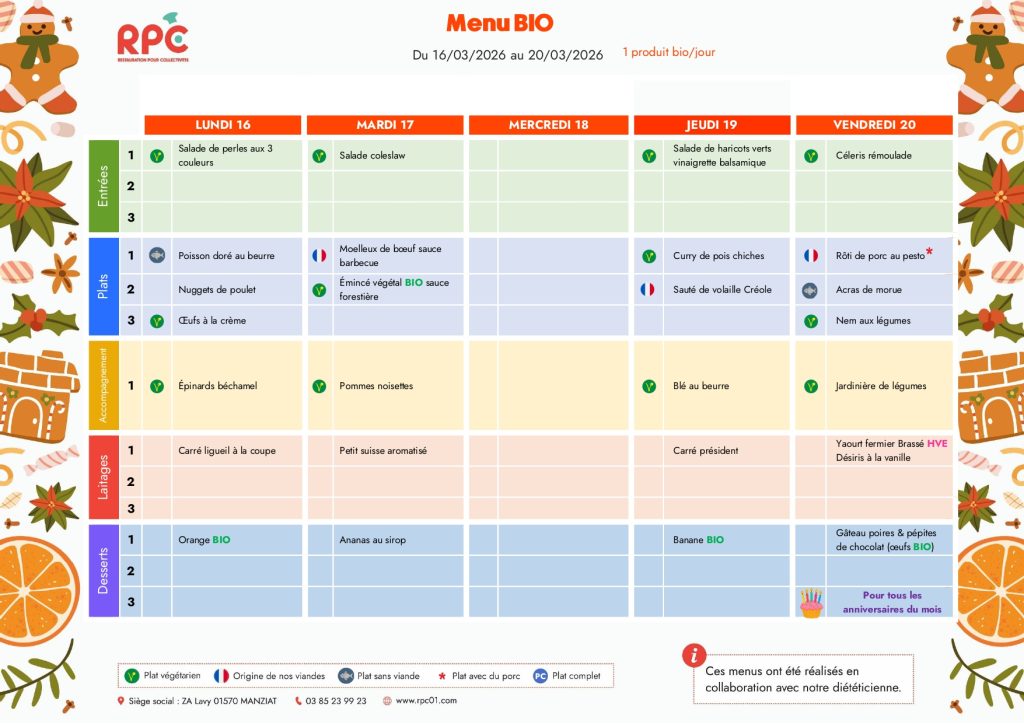
Task: Click the vegetarian icon next to Épinards béchamel
Action: (x=157, y=386)
